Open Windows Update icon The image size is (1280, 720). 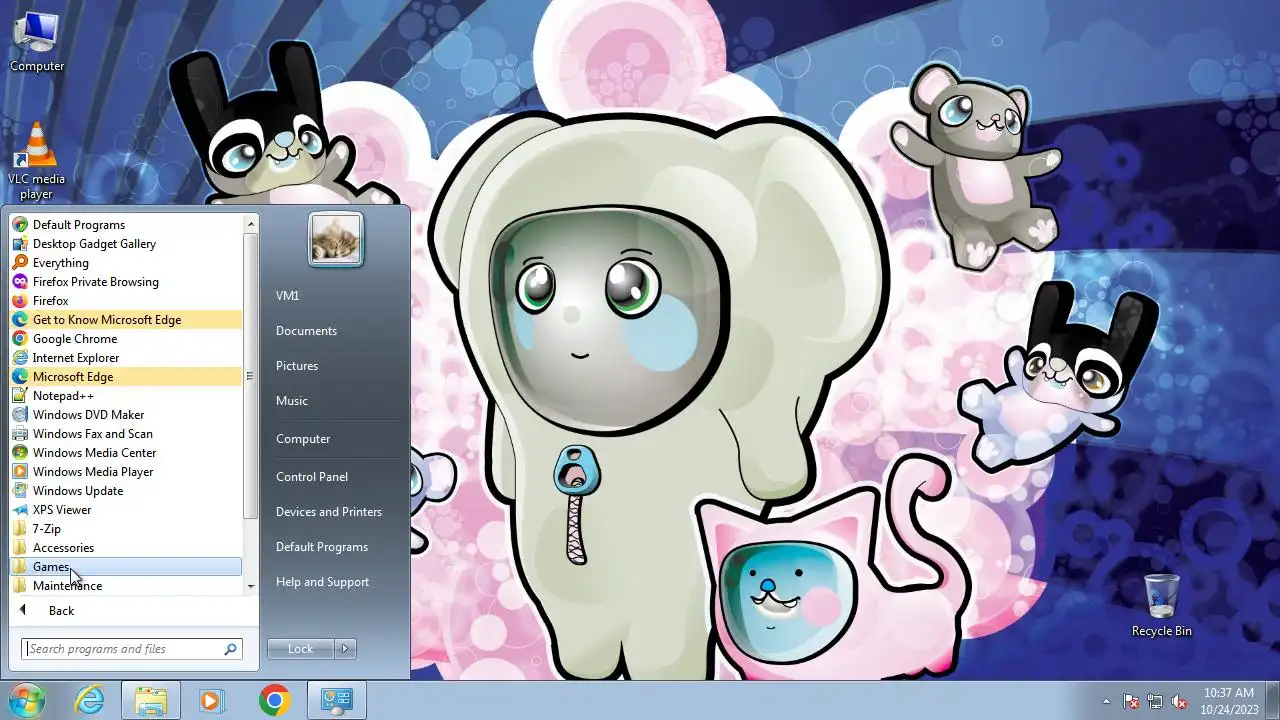(x=20, y=491)
